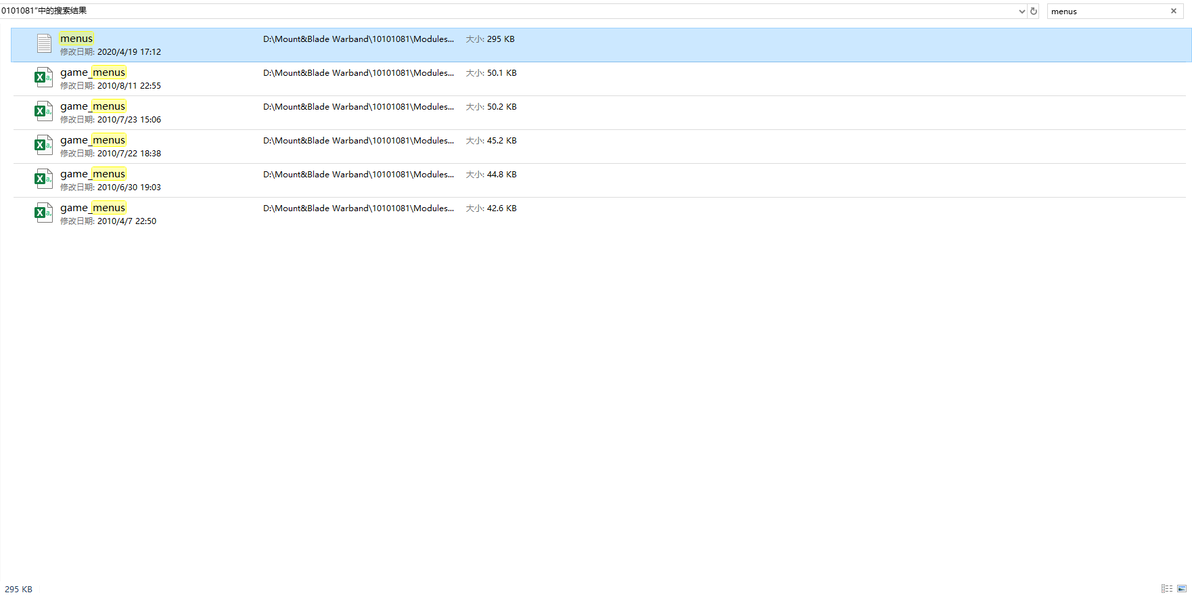Select Excel icon of game_menus dated 2010/4/7
Image resolution: width=1192 pixels, height=597 pixels.
pyautogui.click(x=44, y=213)
